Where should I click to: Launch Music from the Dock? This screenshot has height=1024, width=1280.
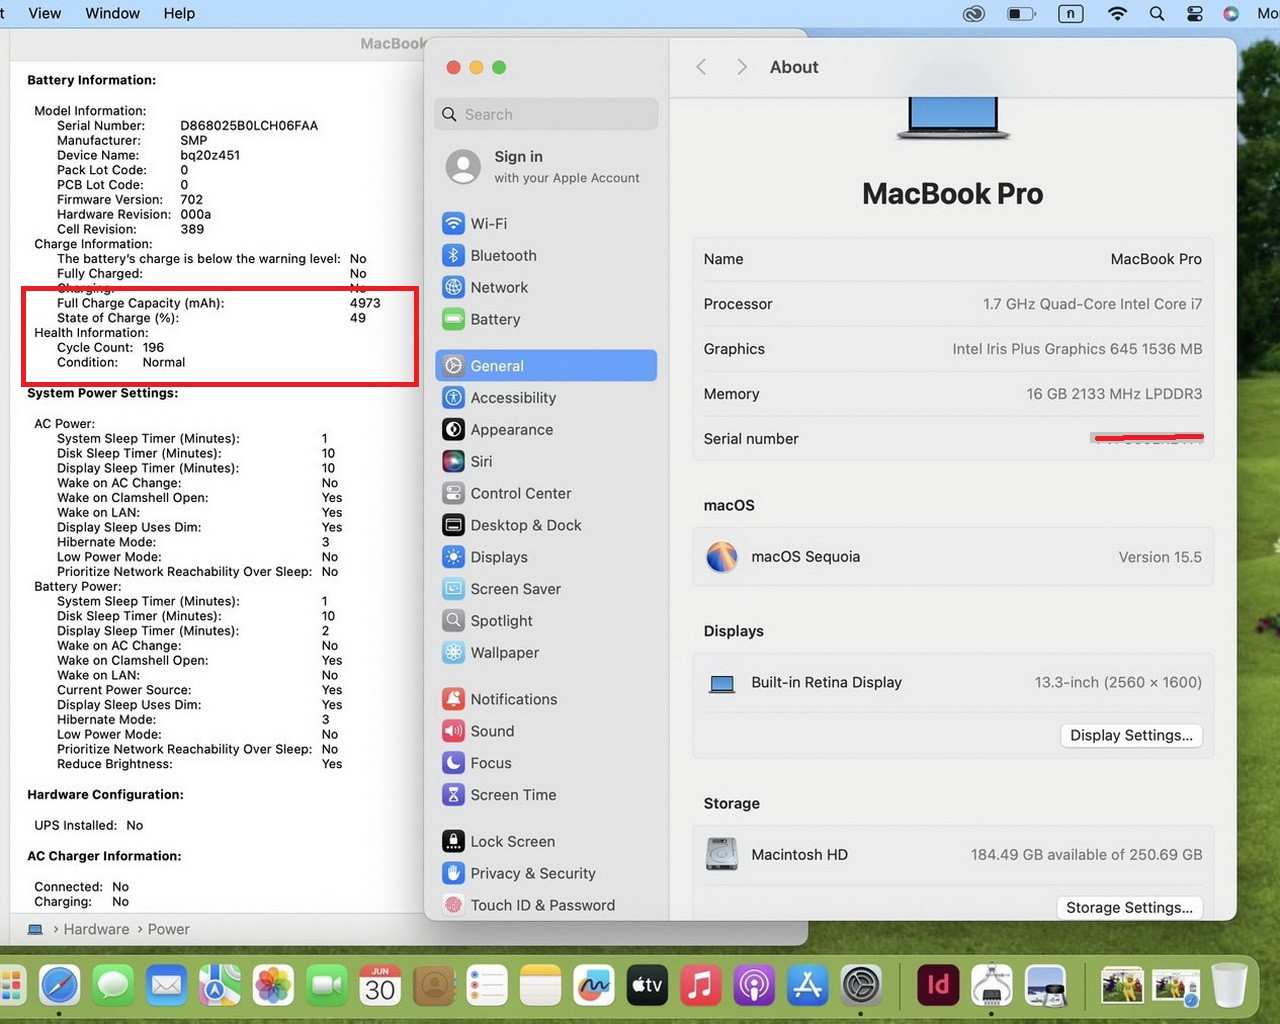tap(701, 986)
